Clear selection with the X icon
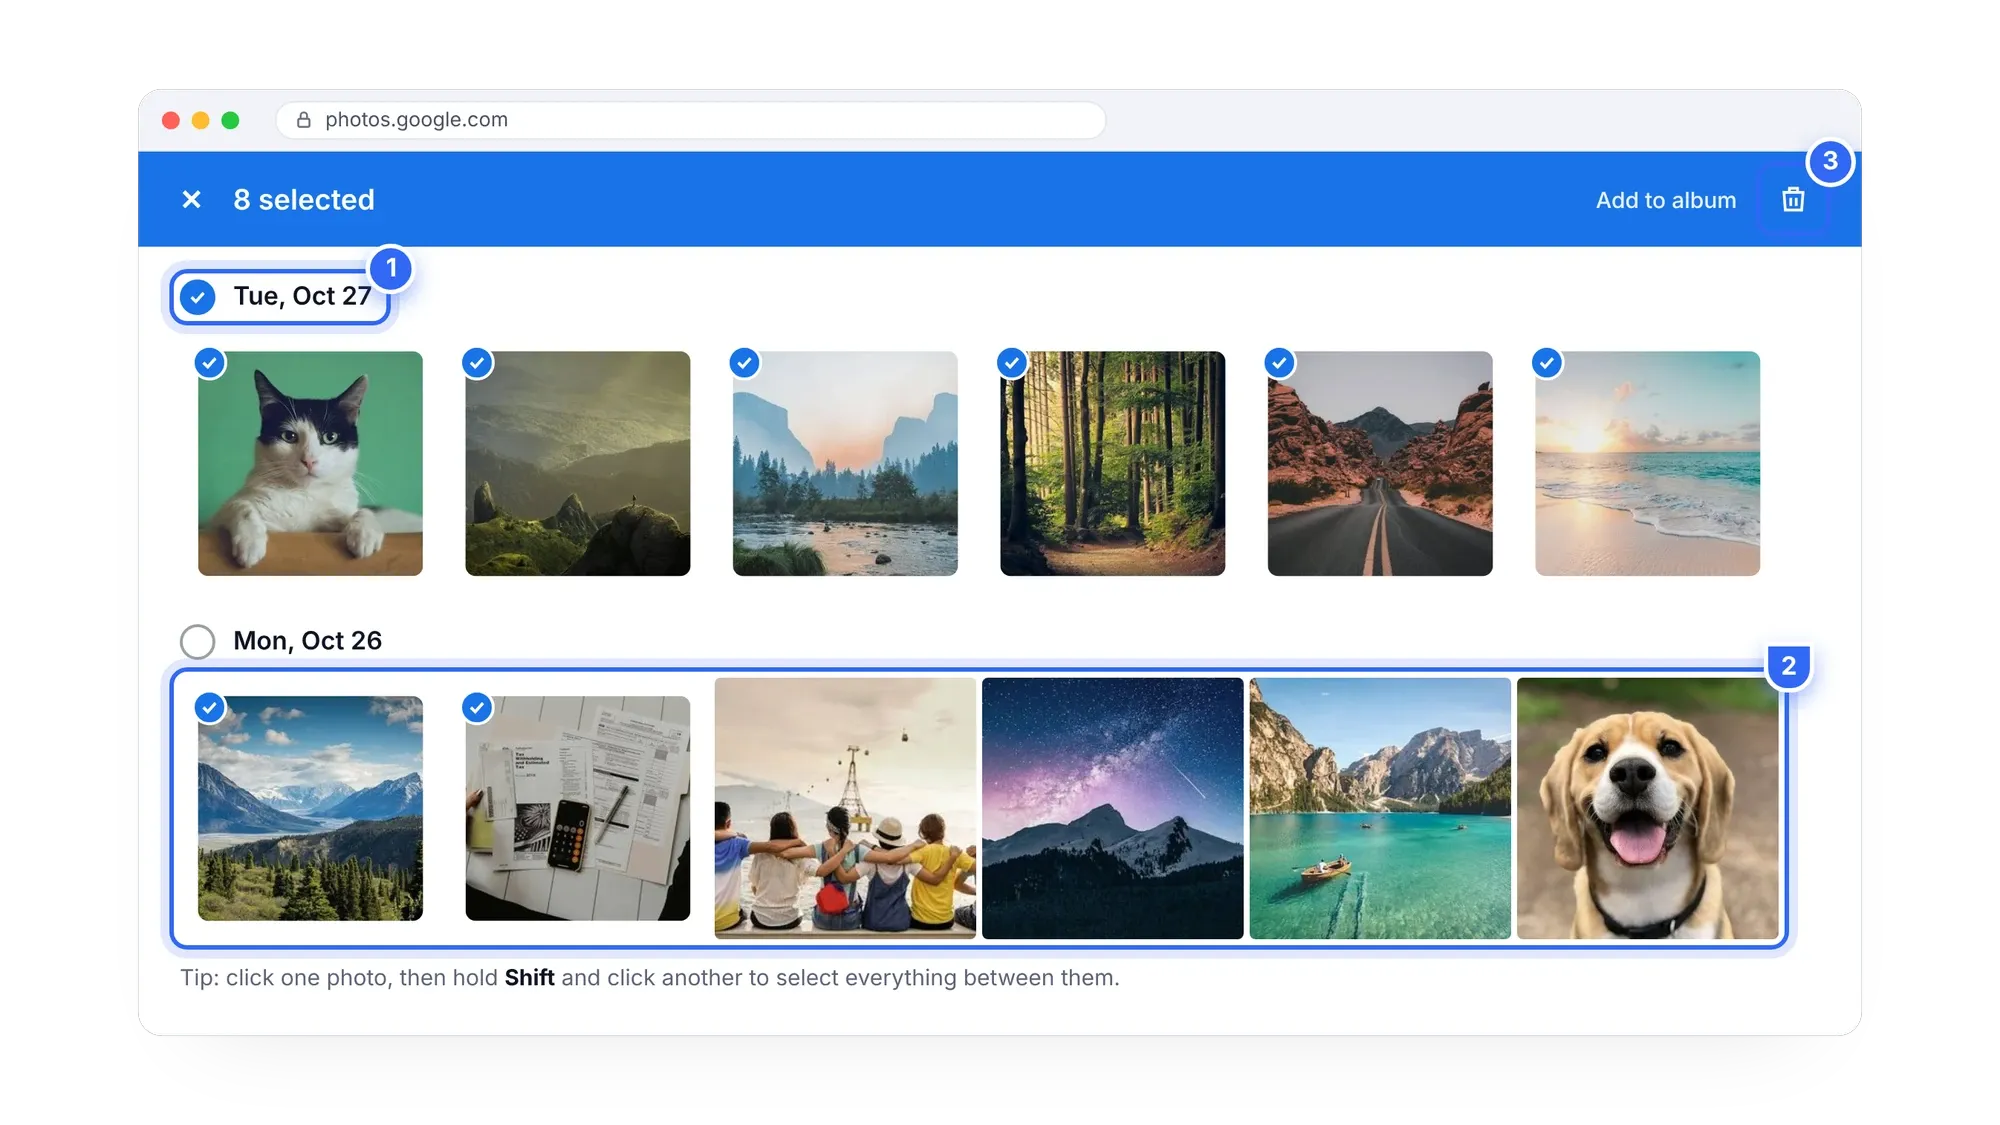The image size is (2000, 1125). tap(191, 200)
